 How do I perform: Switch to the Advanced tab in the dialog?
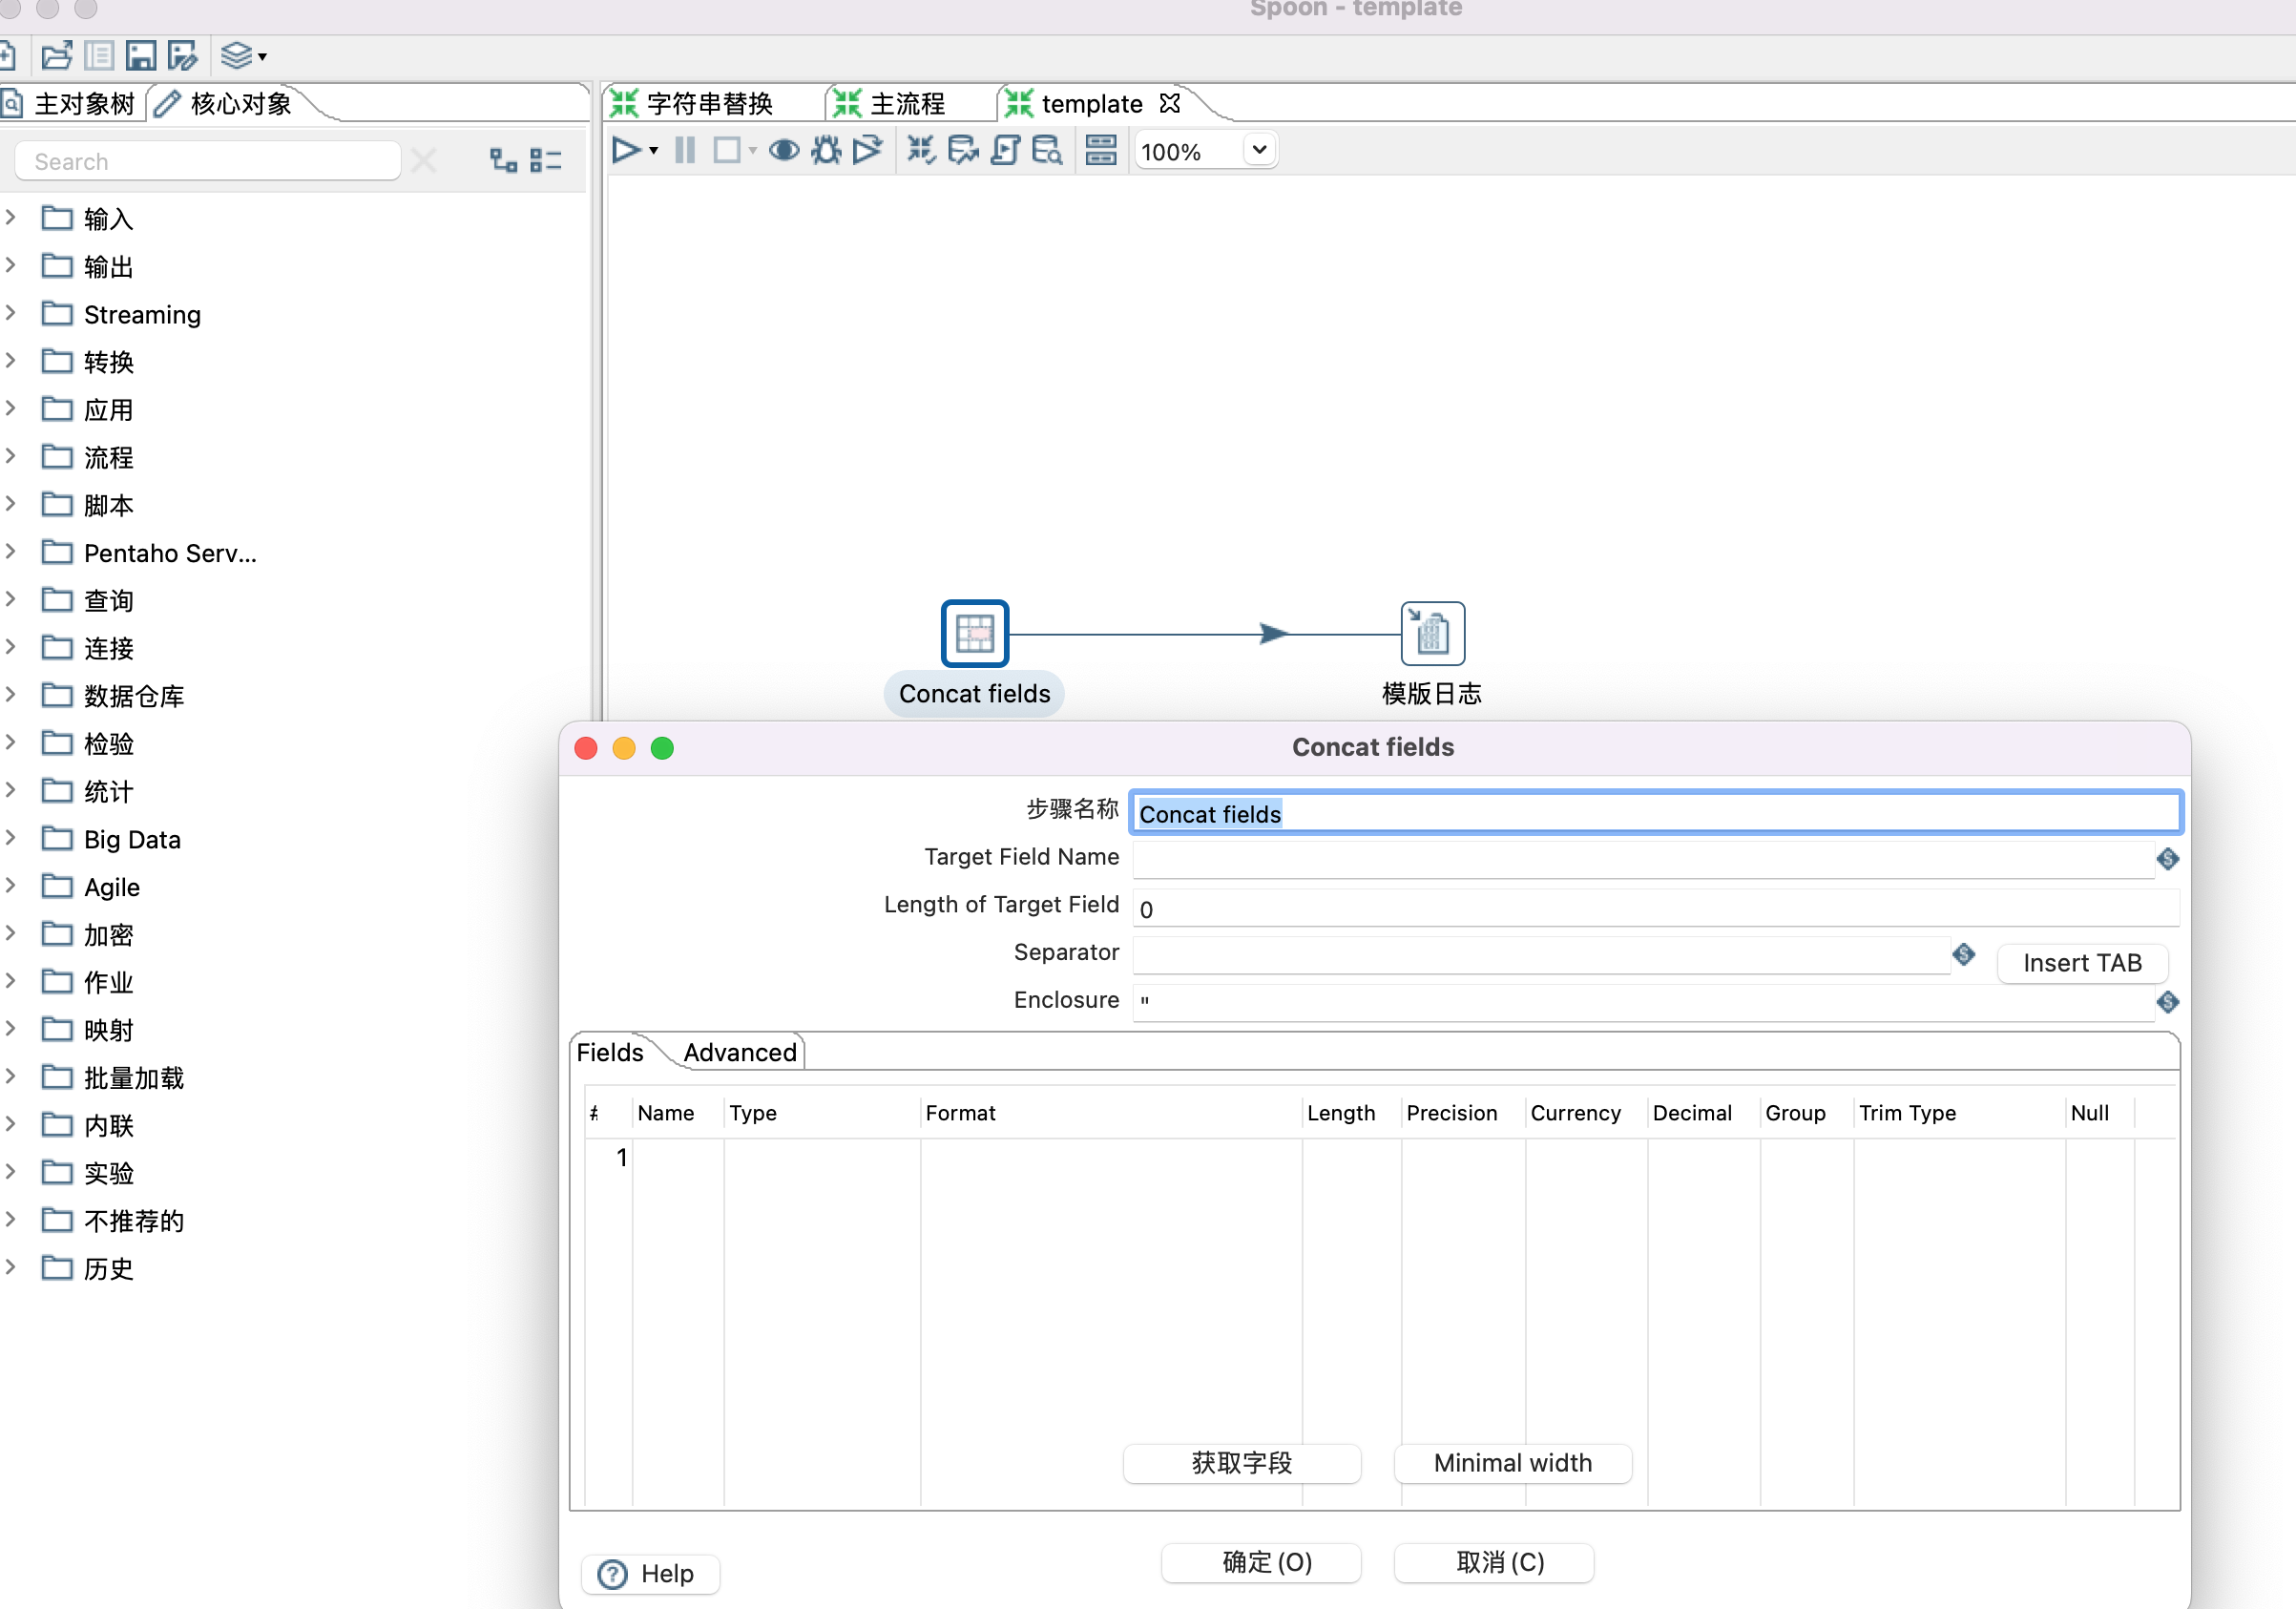click(x=738, y=1052)
